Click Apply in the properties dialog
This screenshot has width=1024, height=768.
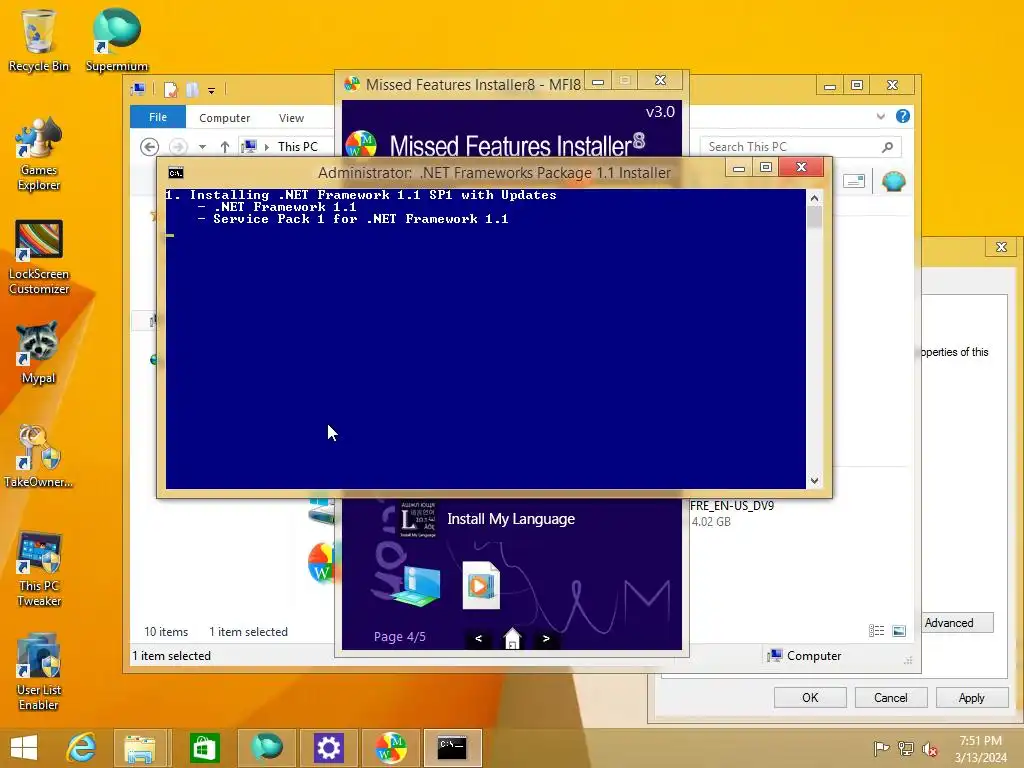pos(972,697)
